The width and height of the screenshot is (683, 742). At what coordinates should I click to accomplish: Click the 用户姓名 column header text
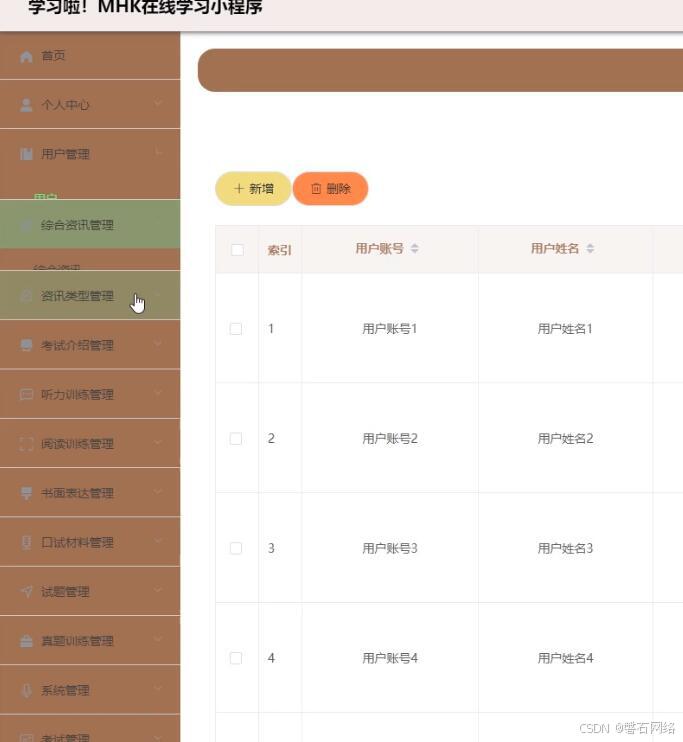tap(555, 248)
